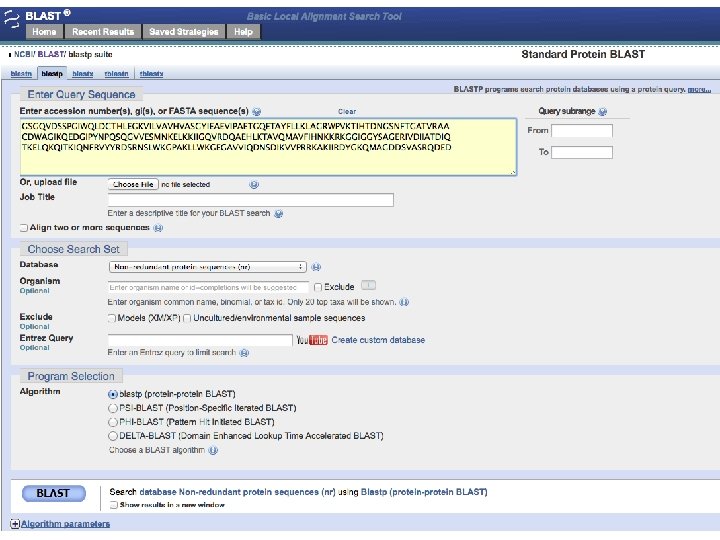
Task: Click the BLAST submit button
Action: (x=54, y=494)
